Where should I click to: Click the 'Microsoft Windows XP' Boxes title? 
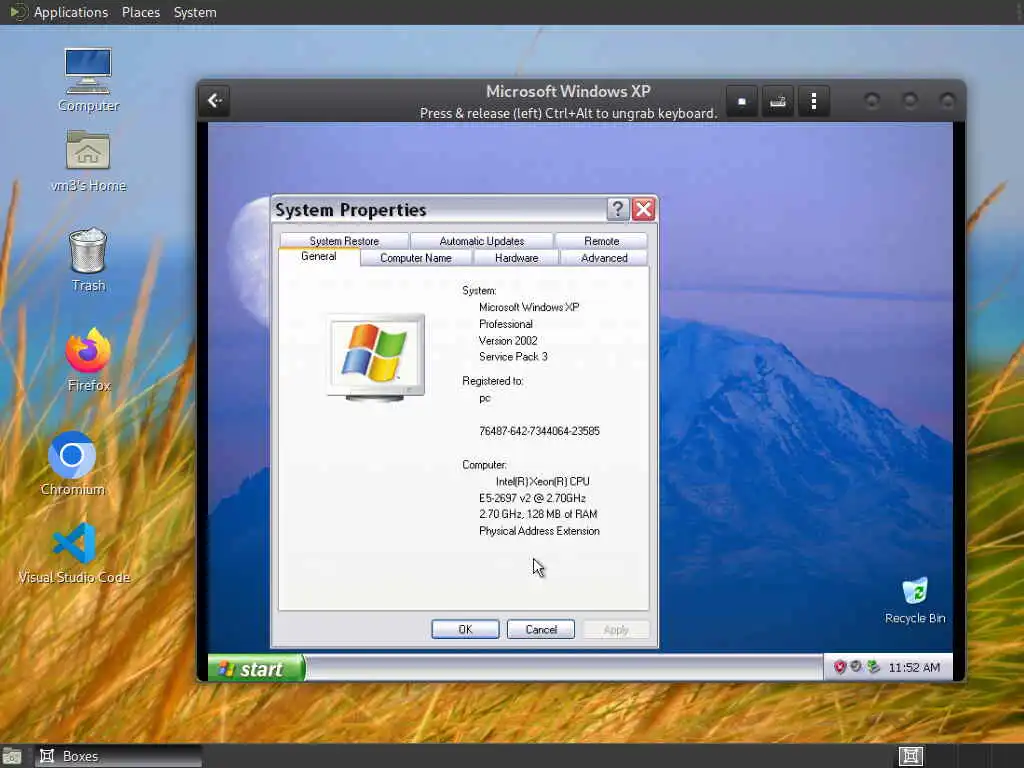coord(568,91)
